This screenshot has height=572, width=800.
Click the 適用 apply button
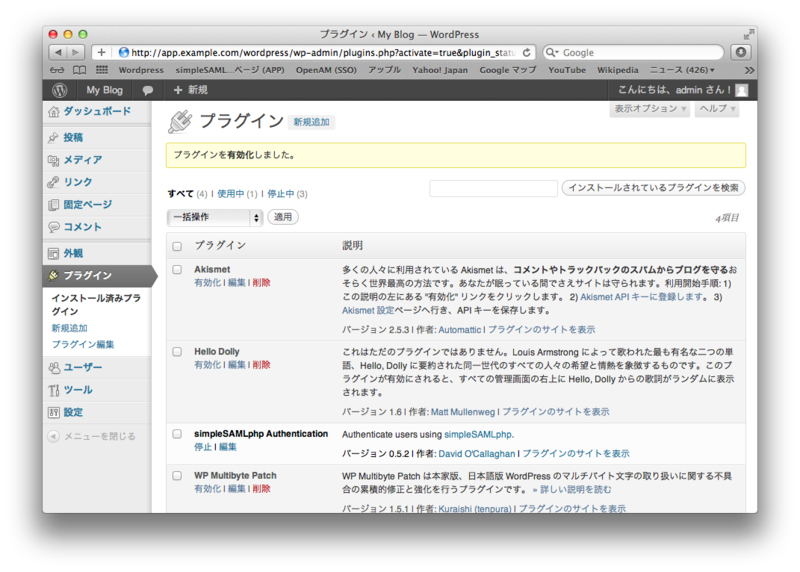283,217
